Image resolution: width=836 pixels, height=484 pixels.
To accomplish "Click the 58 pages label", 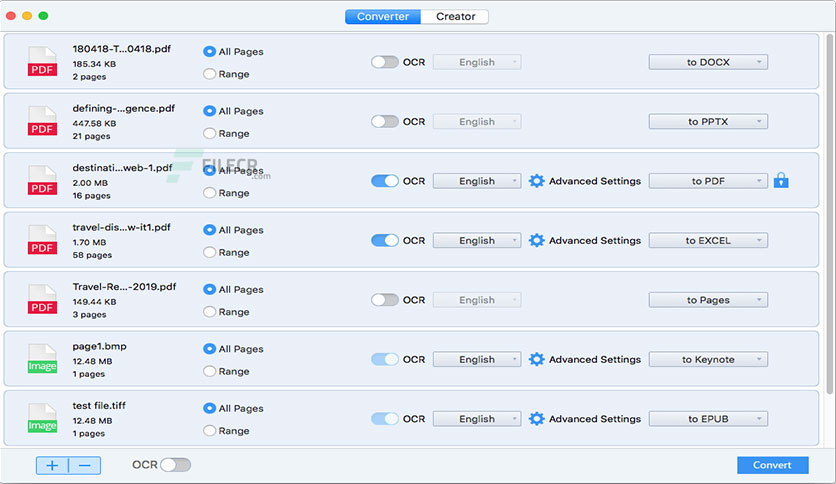I will 92,255.
